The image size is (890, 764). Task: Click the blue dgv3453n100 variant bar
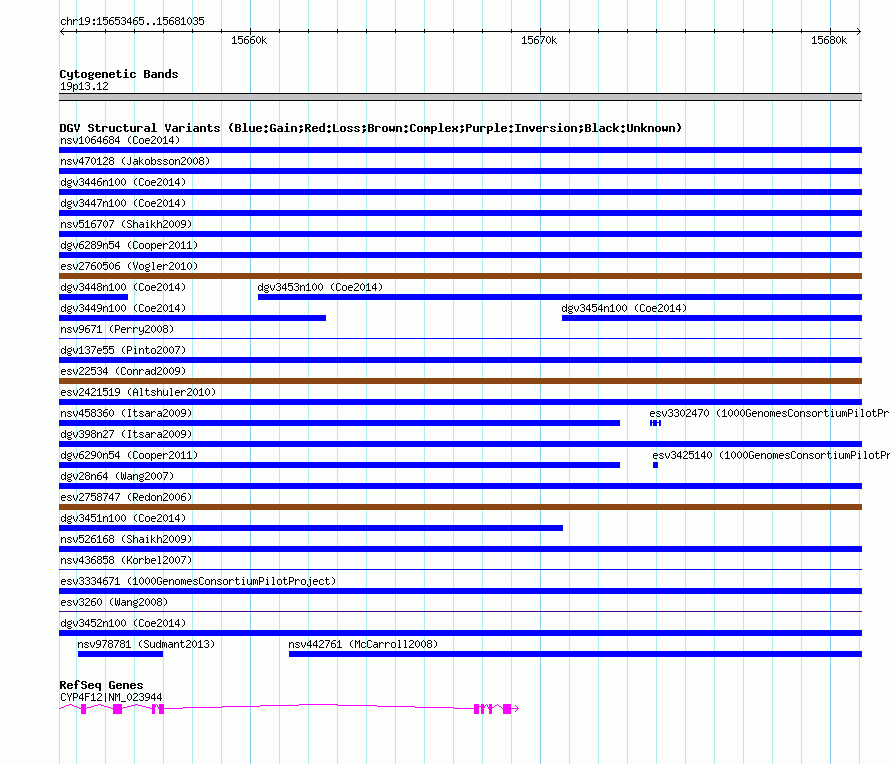(560, 297)
